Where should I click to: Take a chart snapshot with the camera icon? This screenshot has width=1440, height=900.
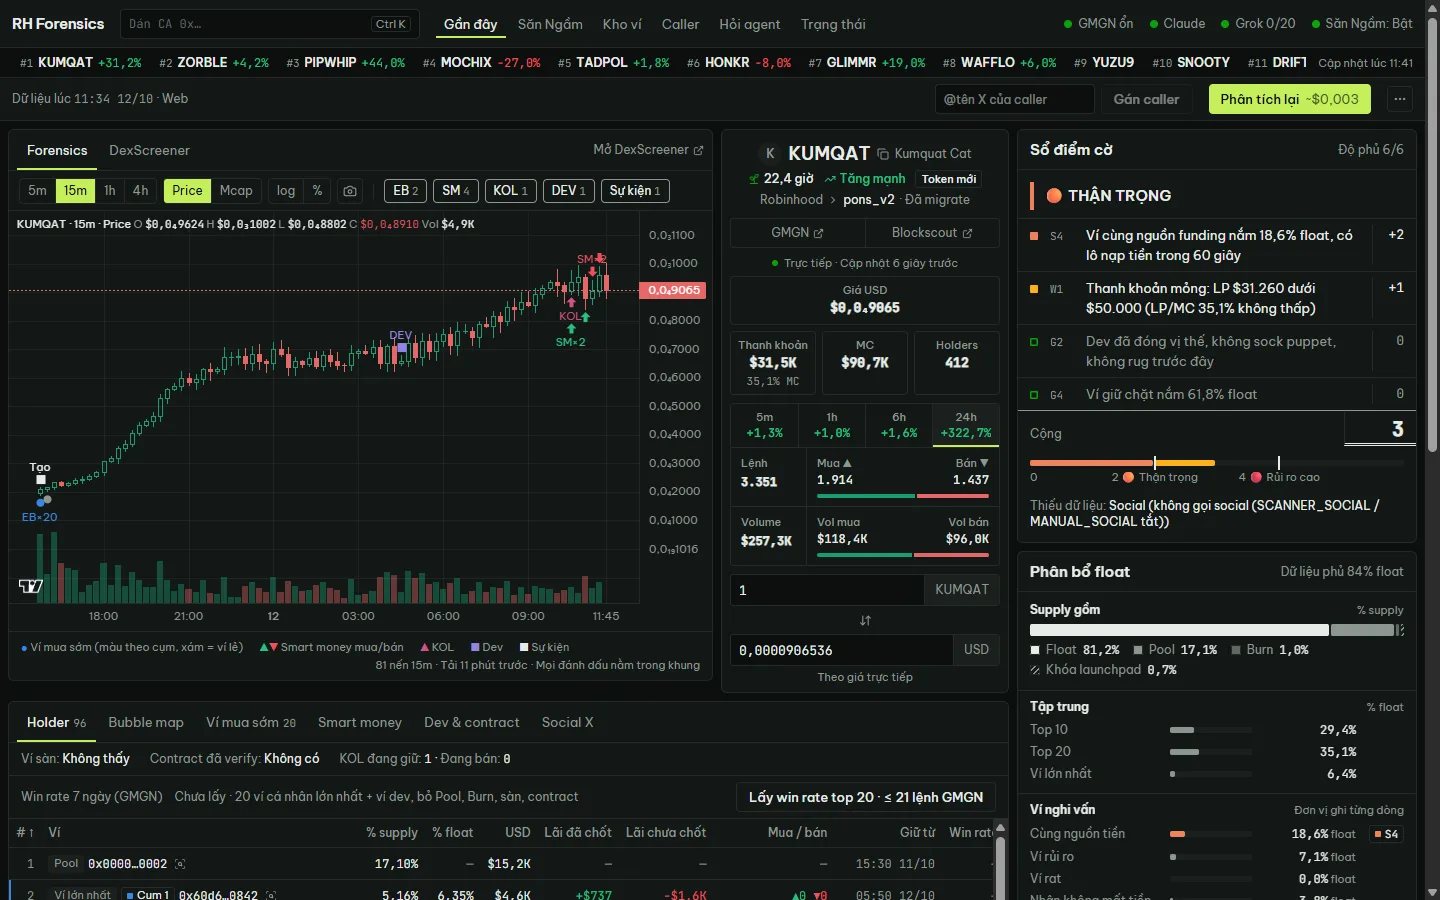[350, 191]
